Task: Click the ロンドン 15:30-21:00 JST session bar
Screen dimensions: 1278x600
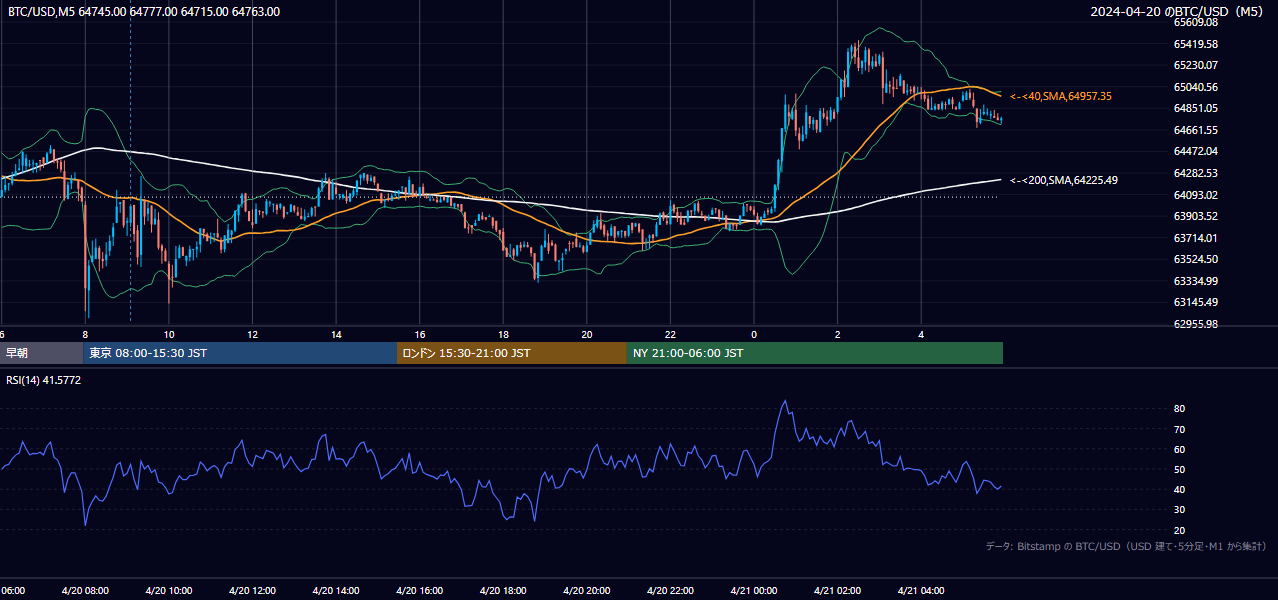Action: coord(512,353)
